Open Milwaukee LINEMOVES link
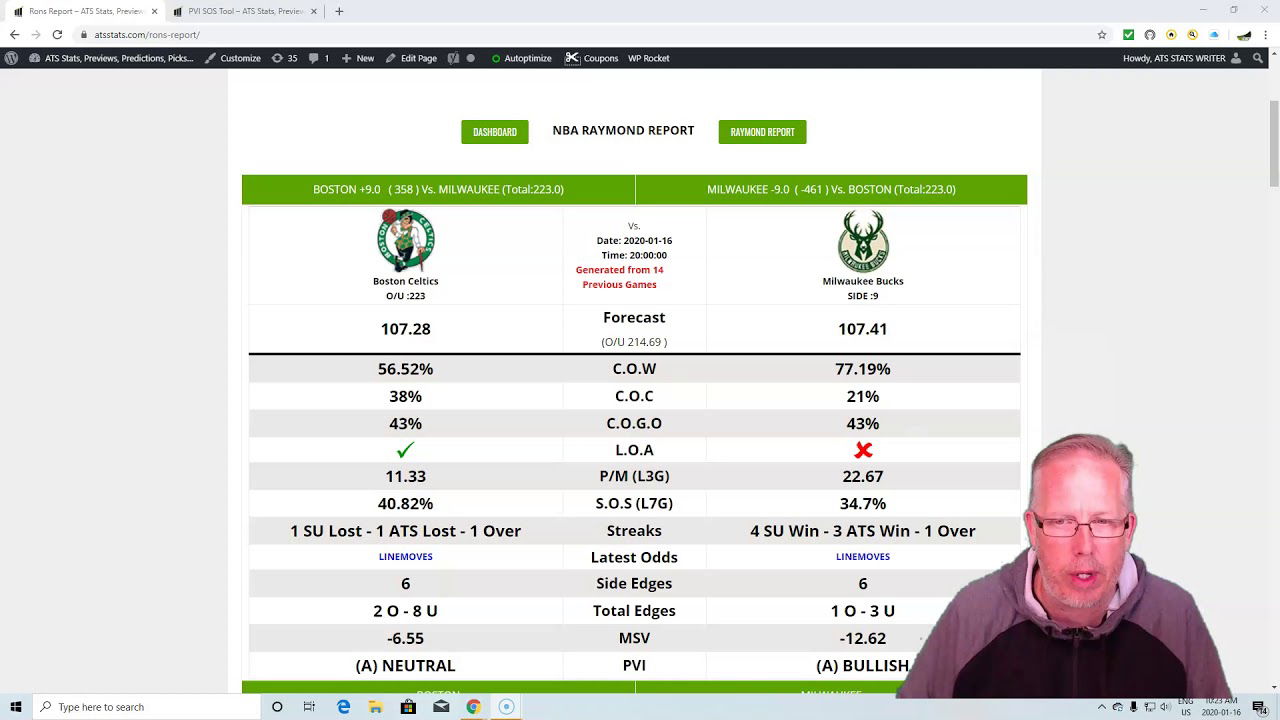This screenshot has width=1280, height=720. pos(862,556)
